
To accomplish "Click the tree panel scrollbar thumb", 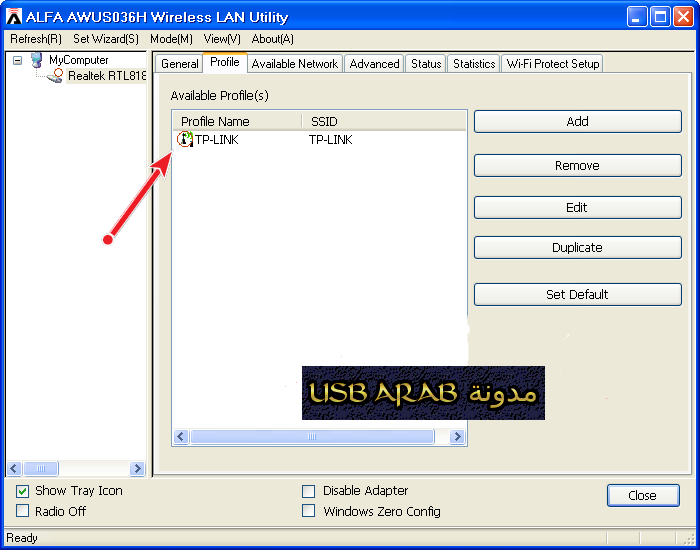I will point(41,468).
